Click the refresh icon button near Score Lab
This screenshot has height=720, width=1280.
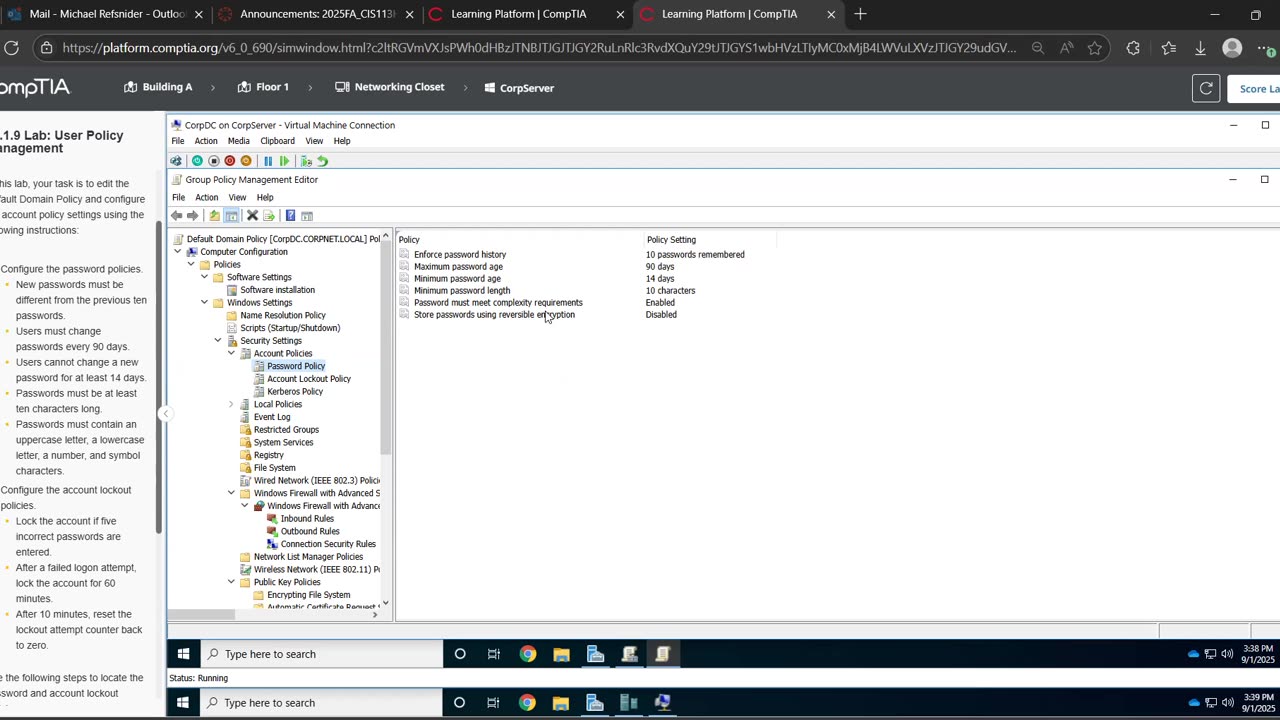1206,88
